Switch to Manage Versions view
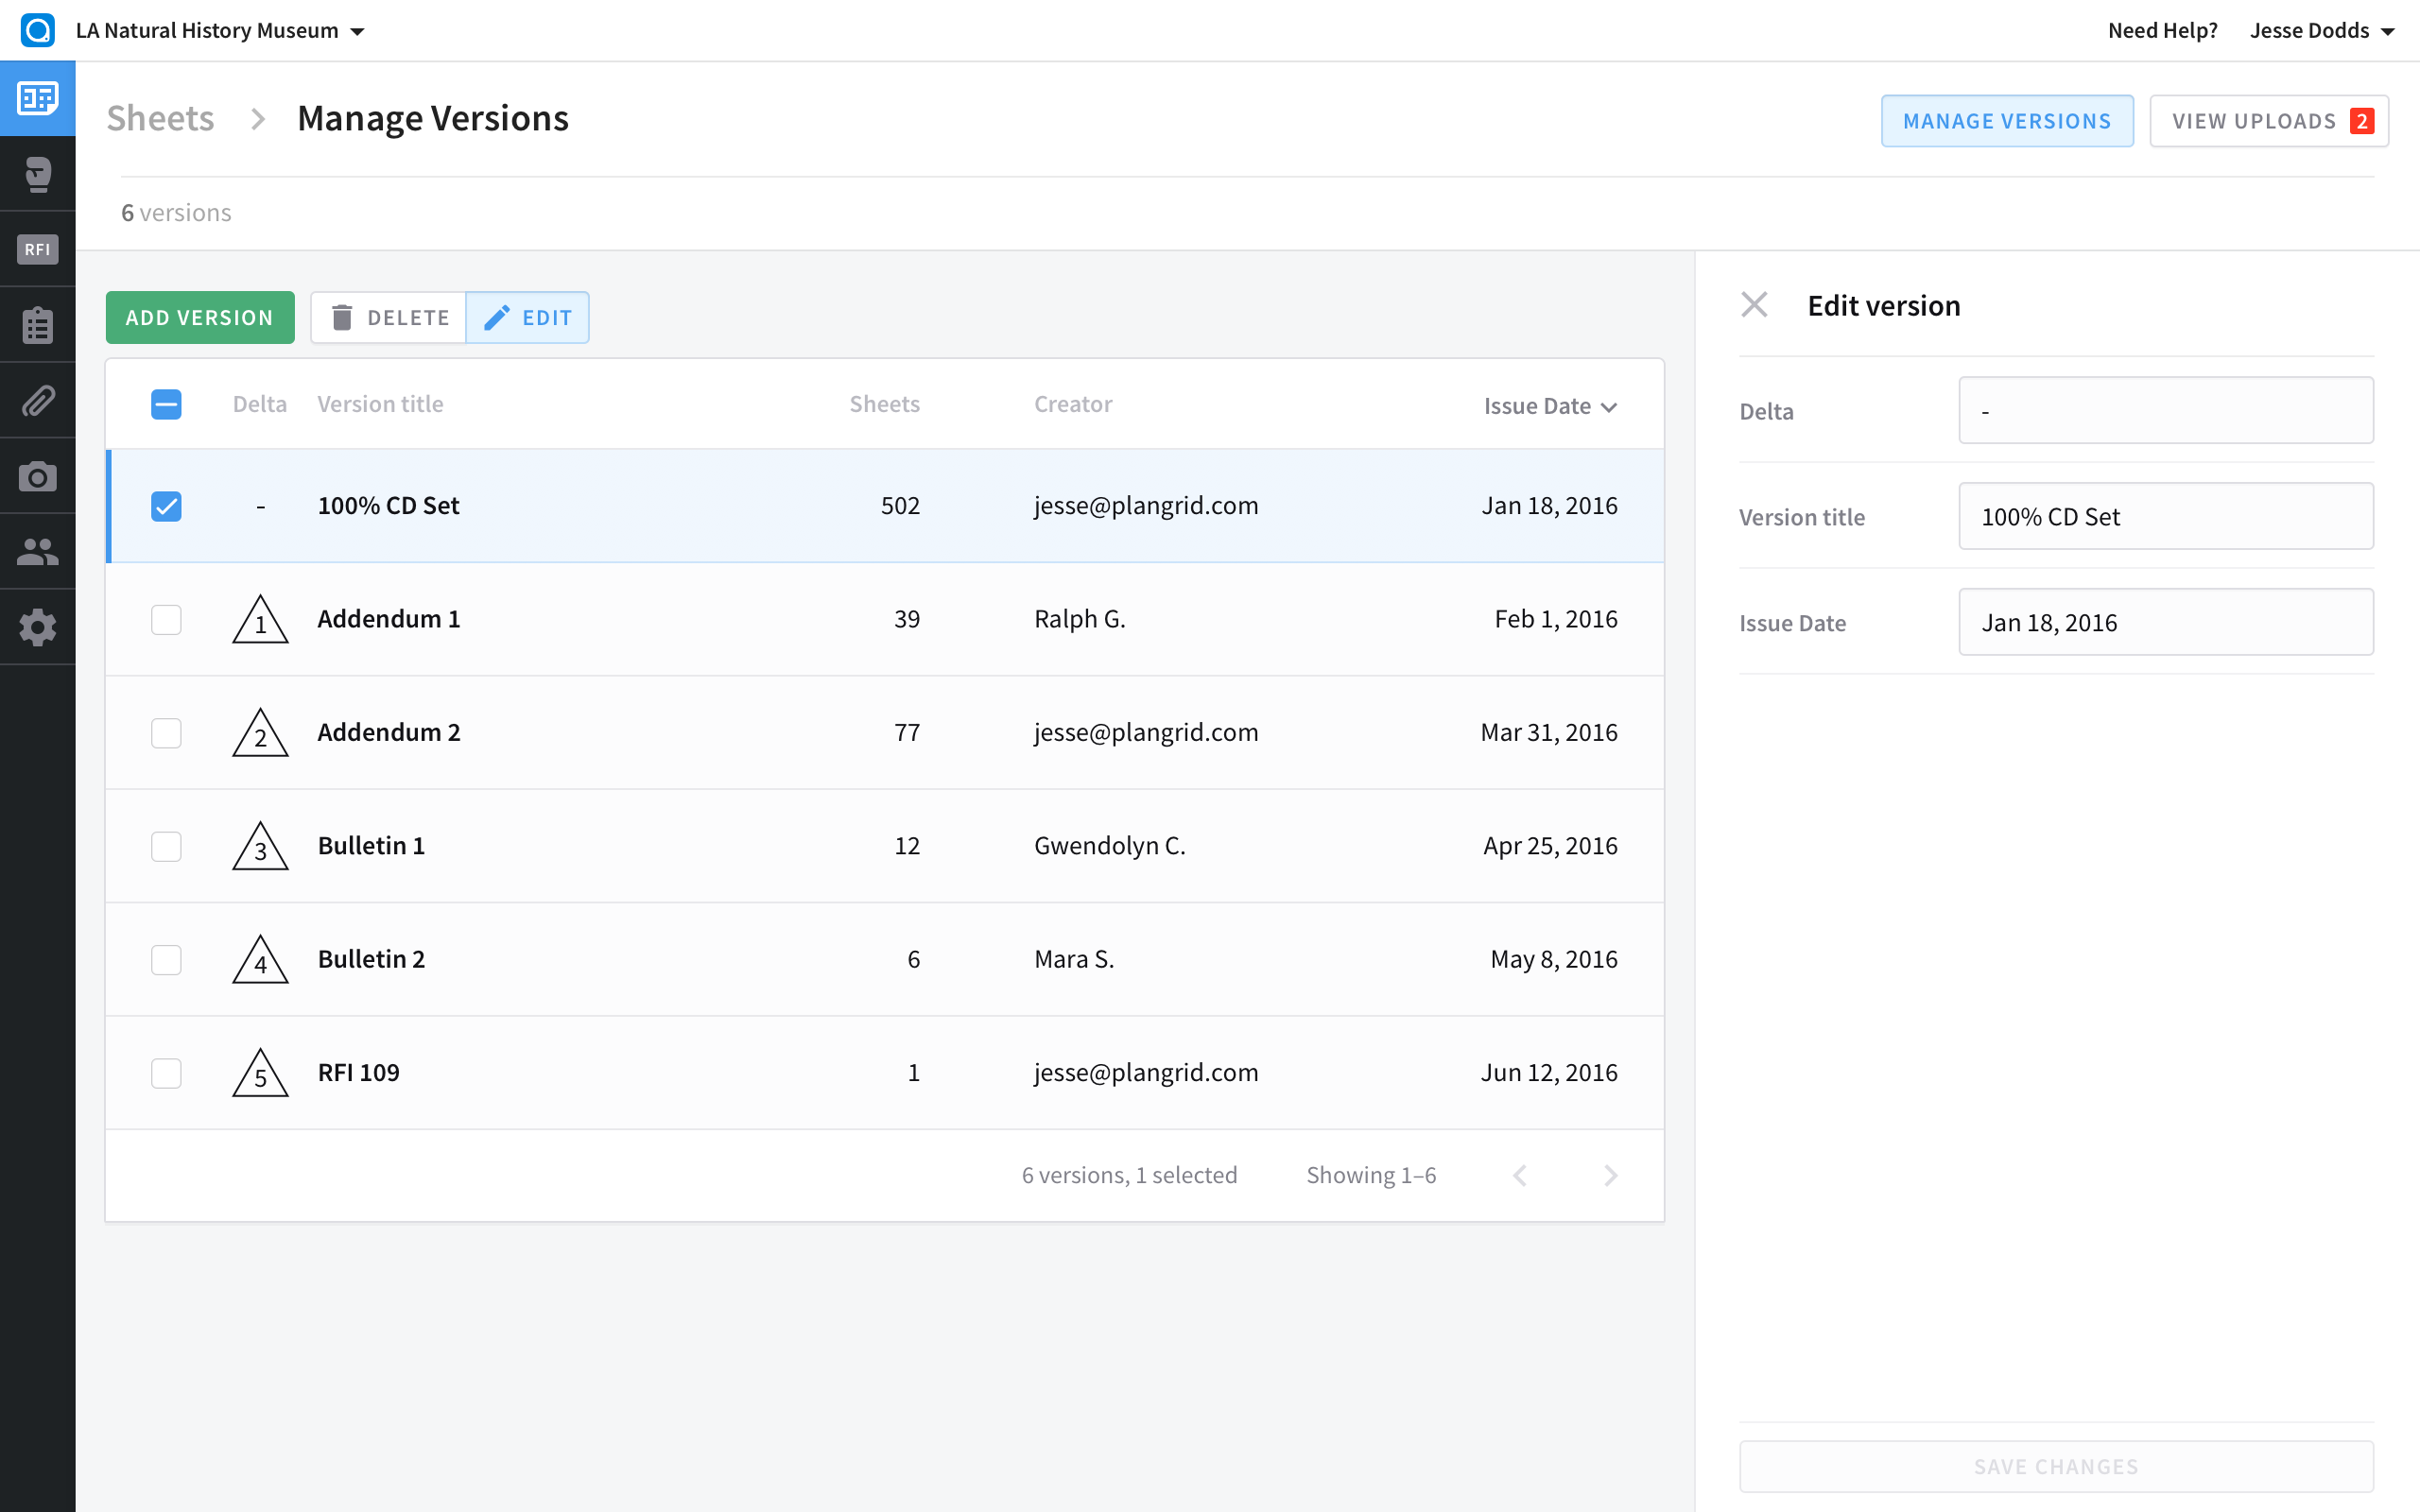This screenshot has height=1512, width=2420. pyautogui.click(x=2007, y=121)
